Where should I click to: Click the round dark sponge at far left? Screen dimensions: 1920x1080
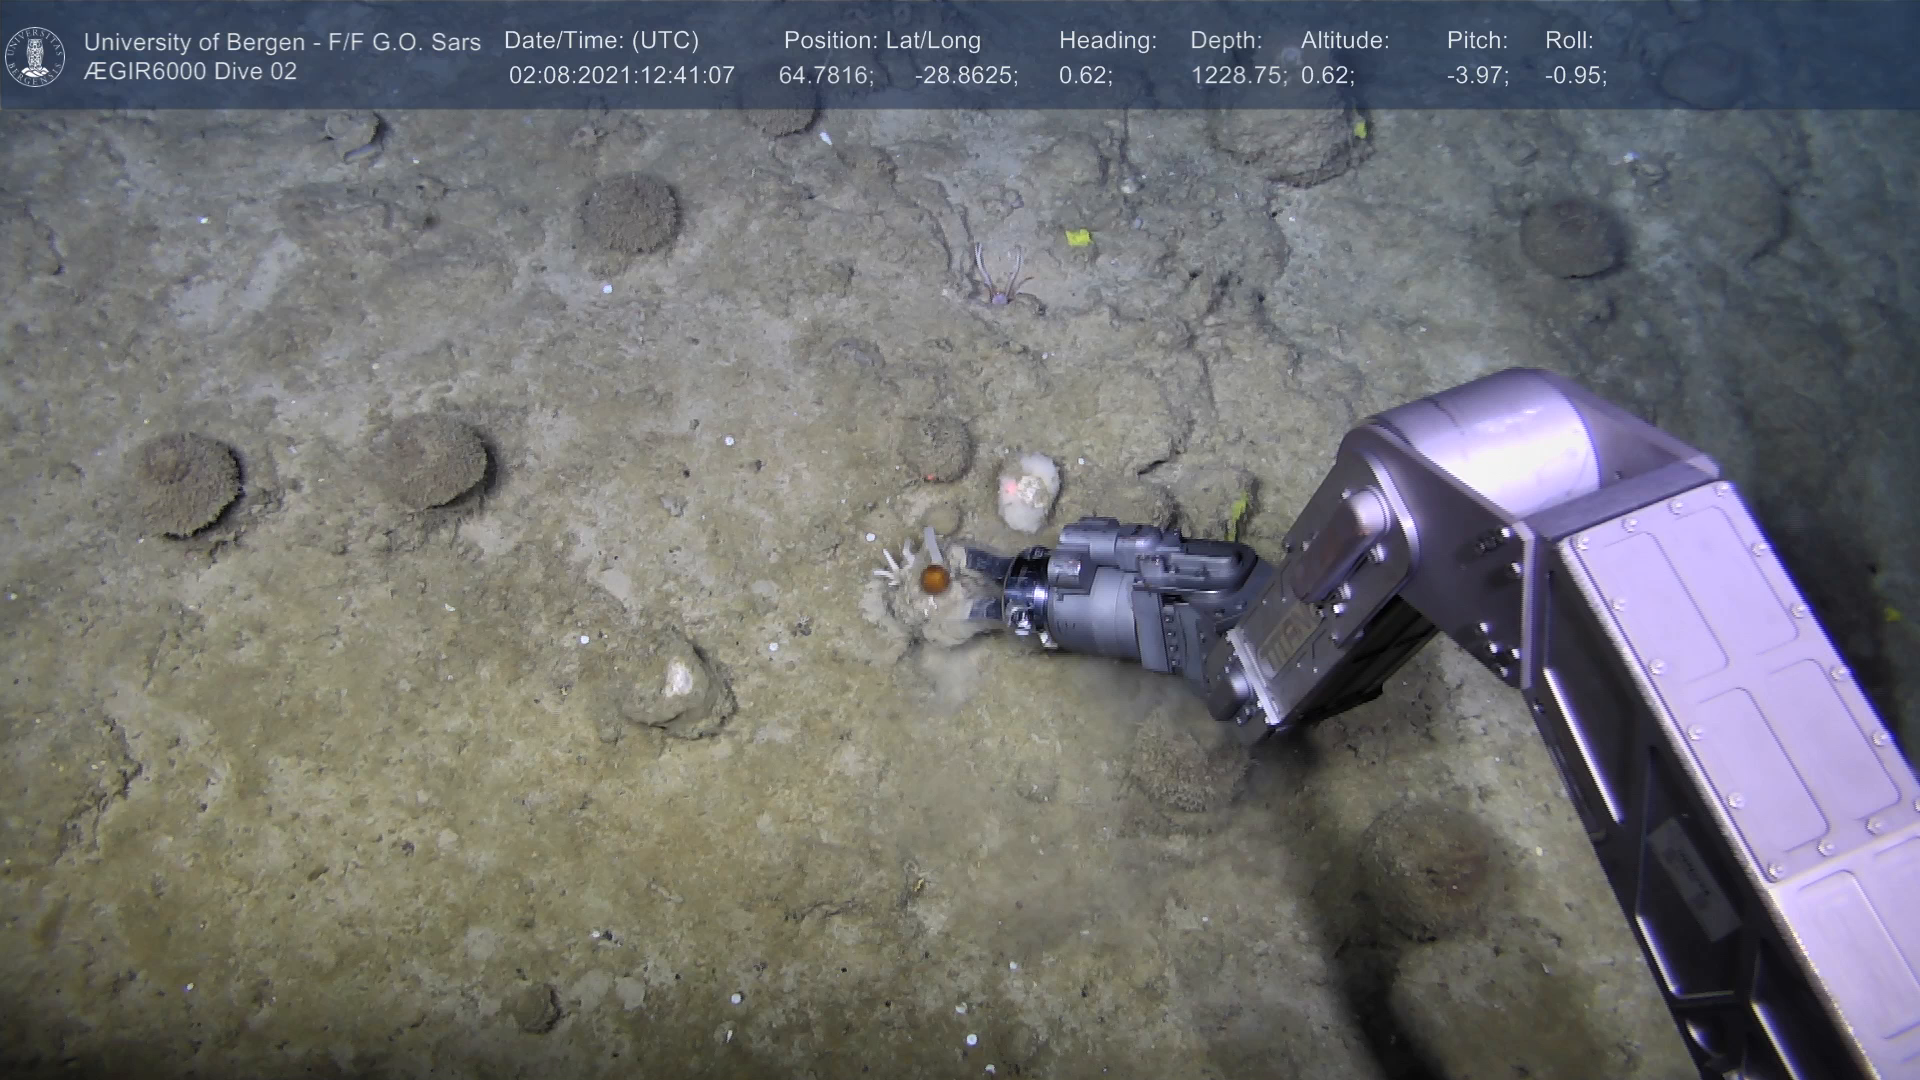tap(187, 484)
